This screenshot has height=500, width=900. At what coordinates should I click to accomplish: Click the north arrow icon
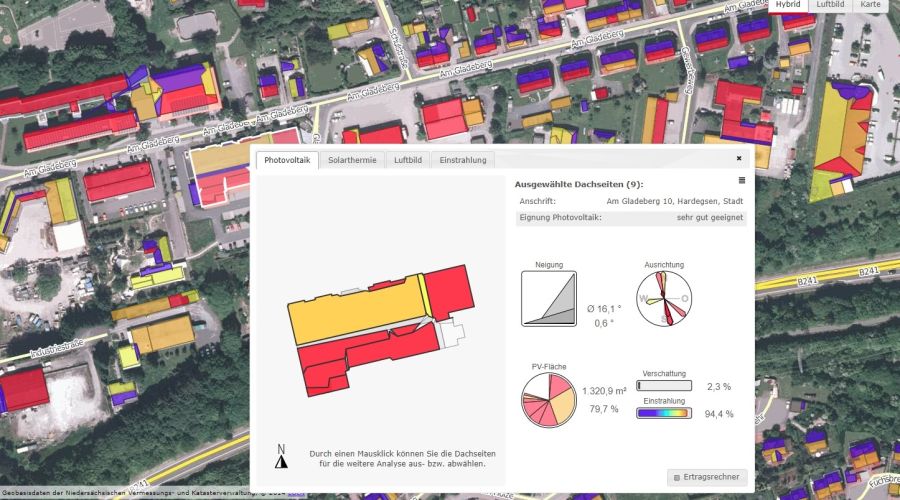pos(281,457)
